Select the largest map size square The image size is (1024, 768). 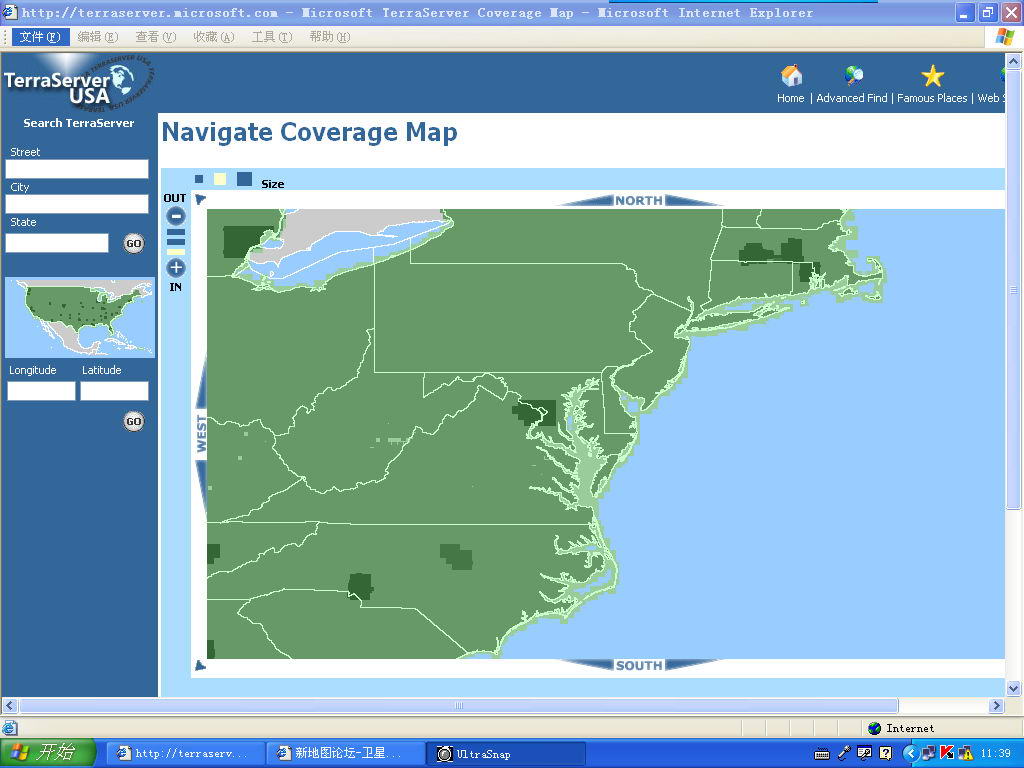coord(244,180)
